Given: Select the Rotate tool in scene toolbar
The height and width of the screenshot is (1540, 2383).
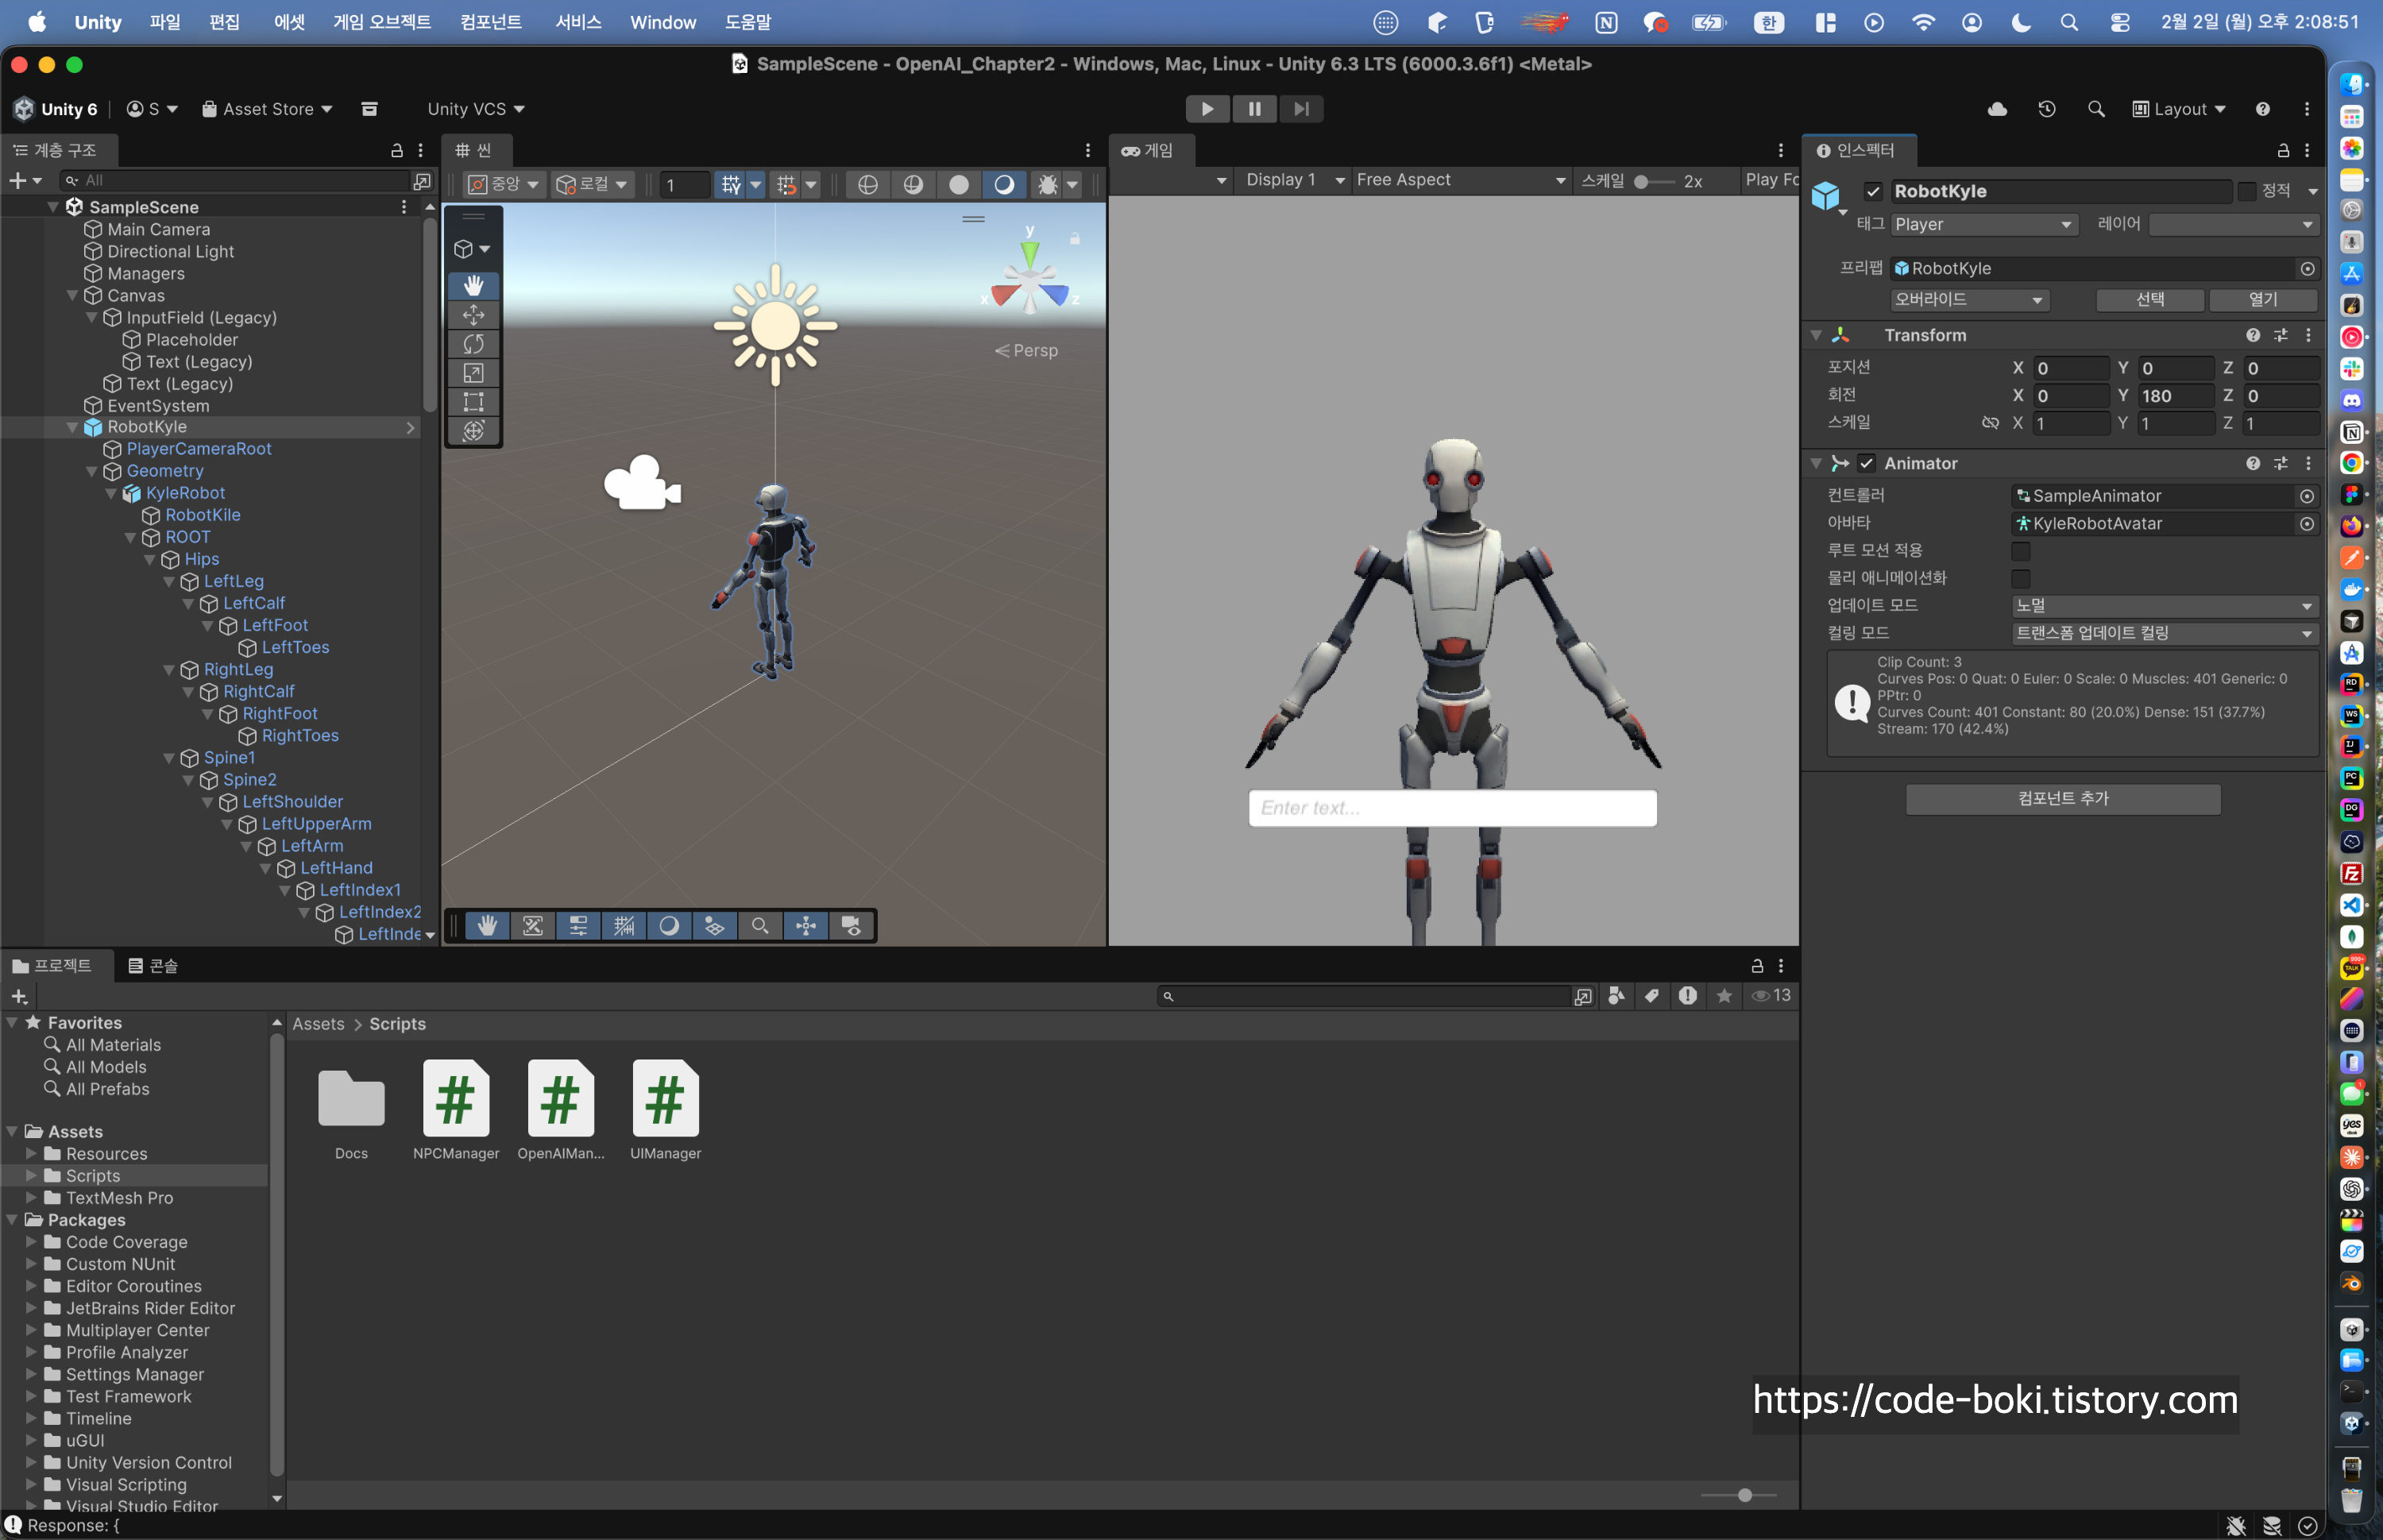Looking at the screenshot, I should 473,344.
